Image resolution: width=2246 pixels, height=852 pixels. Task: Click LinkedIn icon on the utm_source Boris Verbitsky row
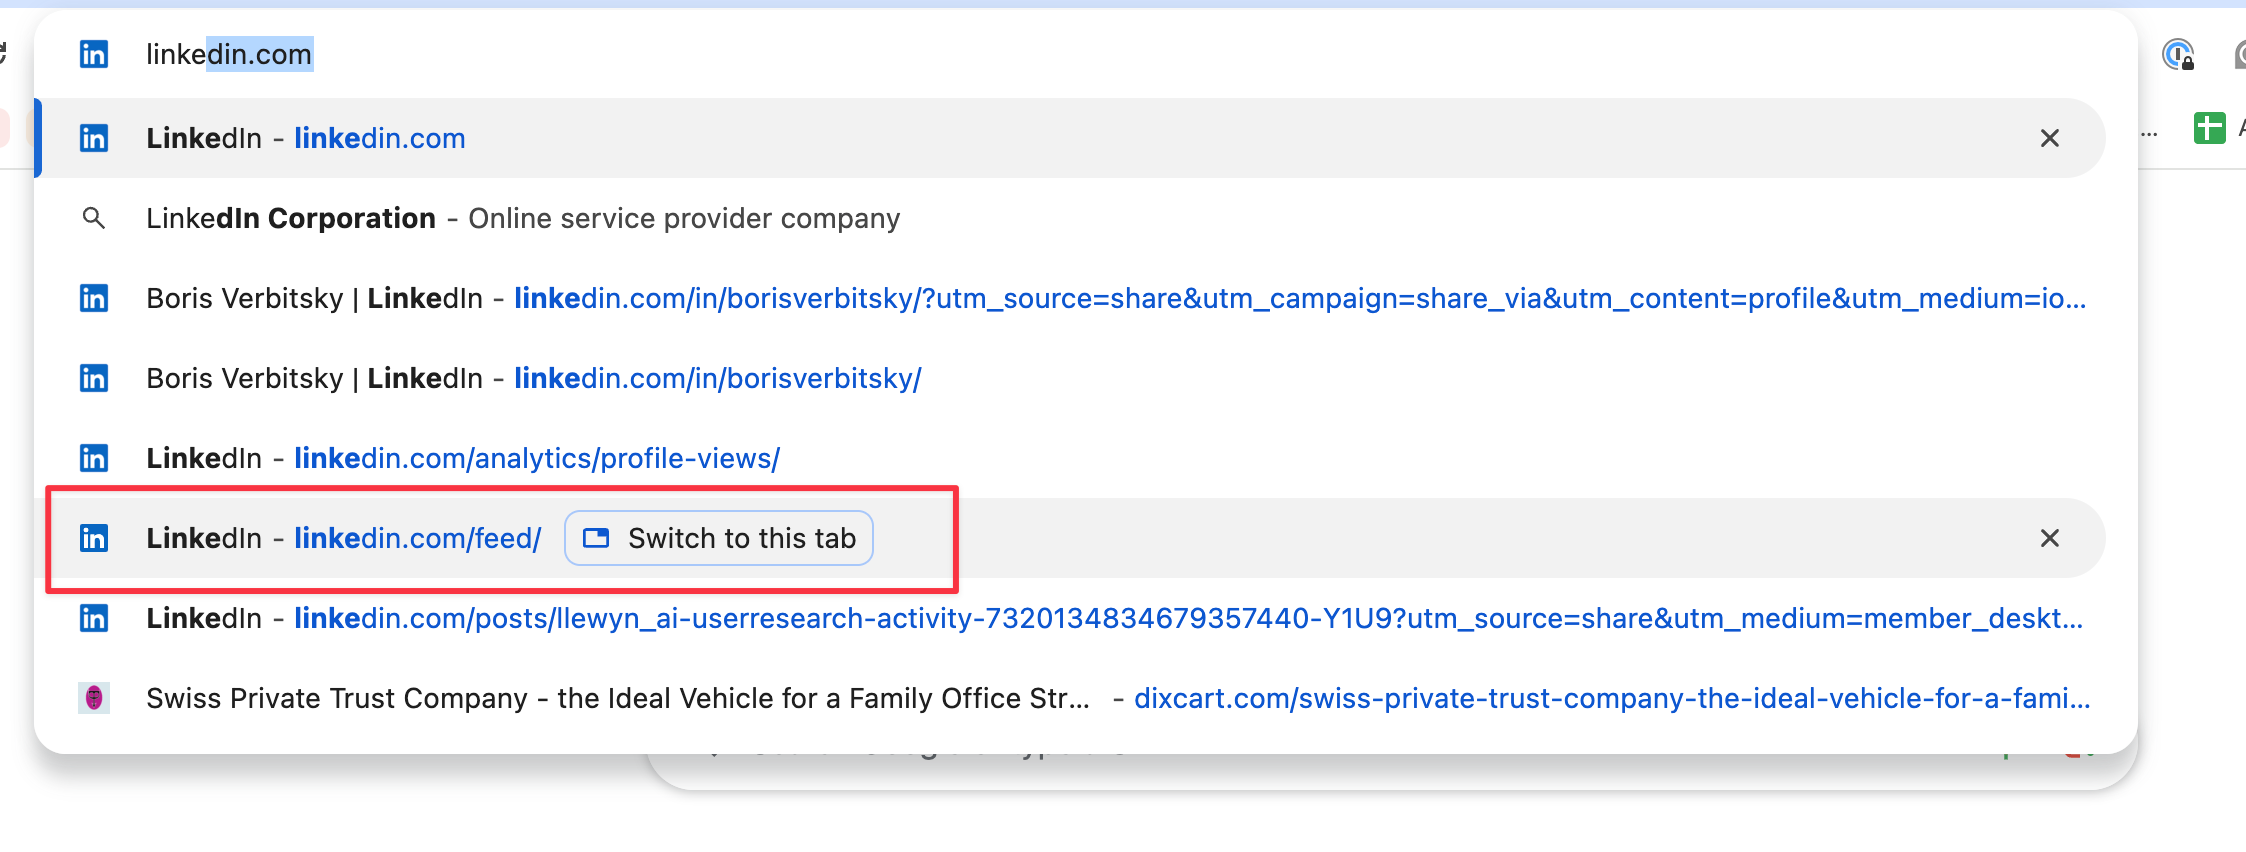click(x=94, y=298)
